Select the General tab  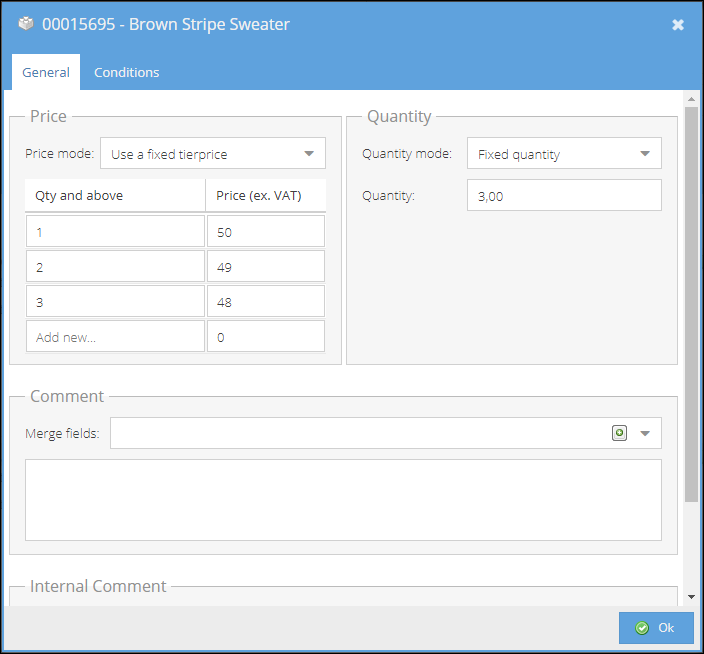pyautogui.click(x=46, y=72)
